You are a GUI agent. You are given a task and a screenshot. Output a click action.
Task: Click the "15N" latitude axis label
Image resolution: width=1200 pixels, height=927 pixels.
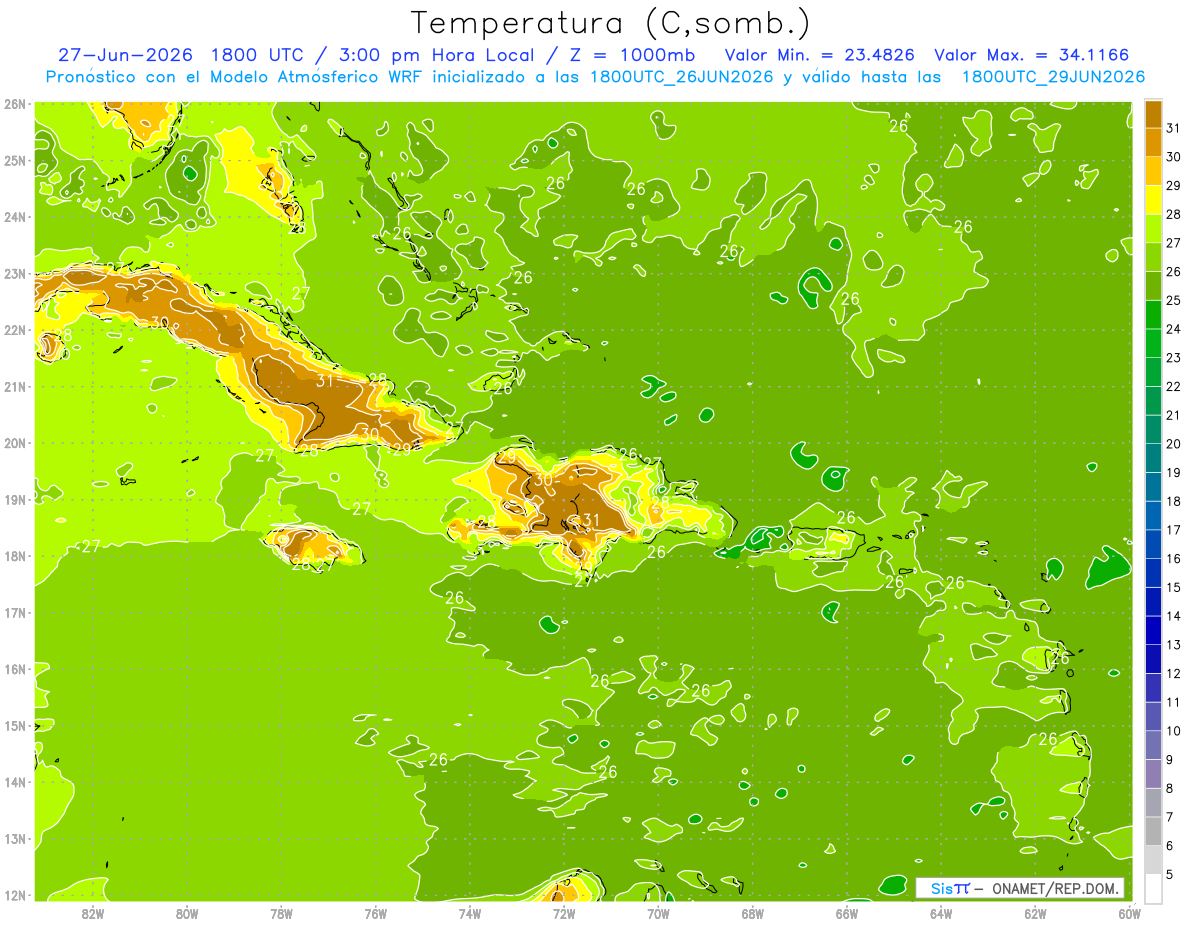15,725
